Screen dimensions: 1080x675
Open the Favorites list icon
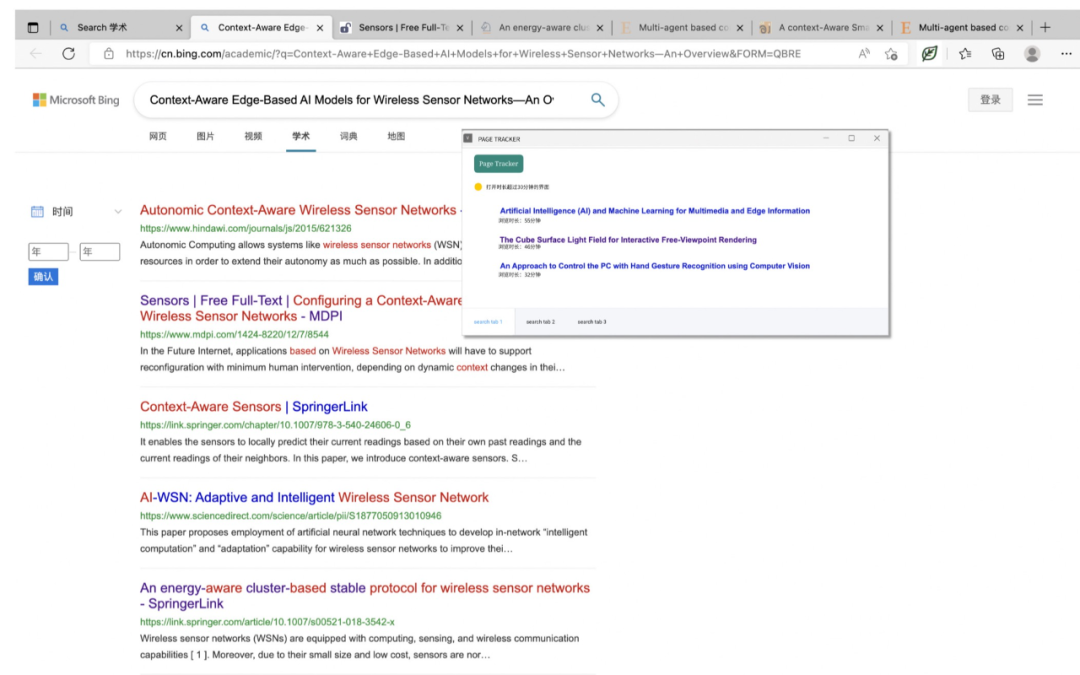click(965, 54)
